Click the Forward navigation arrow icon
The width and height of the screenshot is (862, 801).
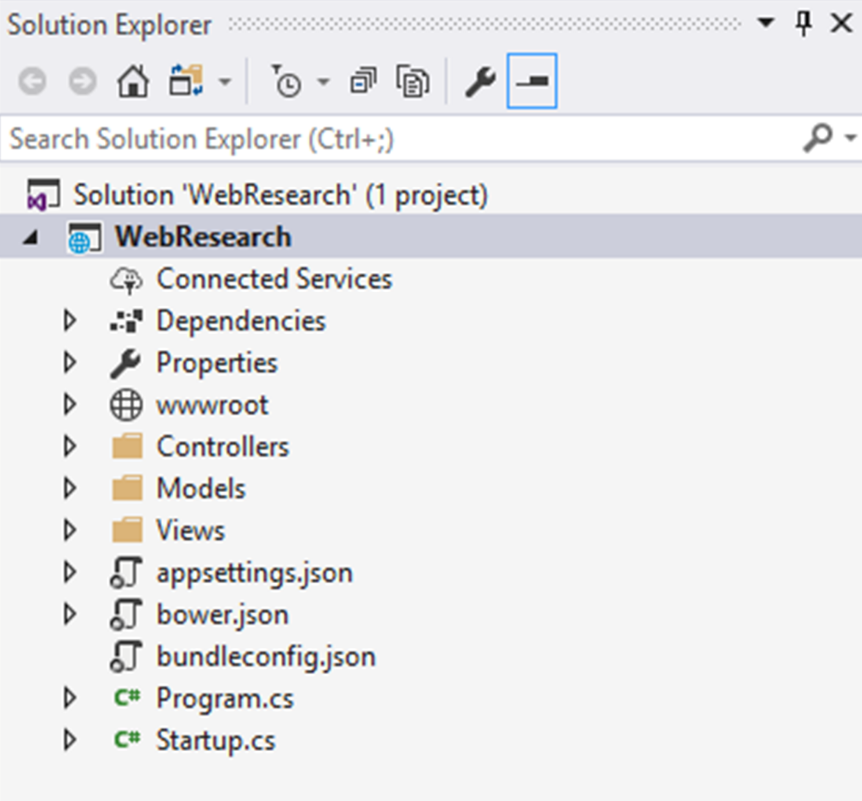pos(82,81)
